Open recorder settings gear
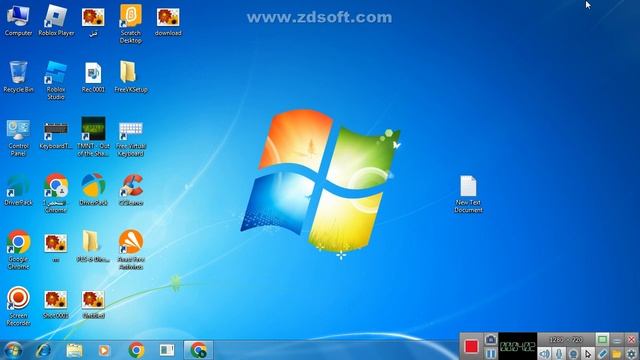 click(631, 354)
